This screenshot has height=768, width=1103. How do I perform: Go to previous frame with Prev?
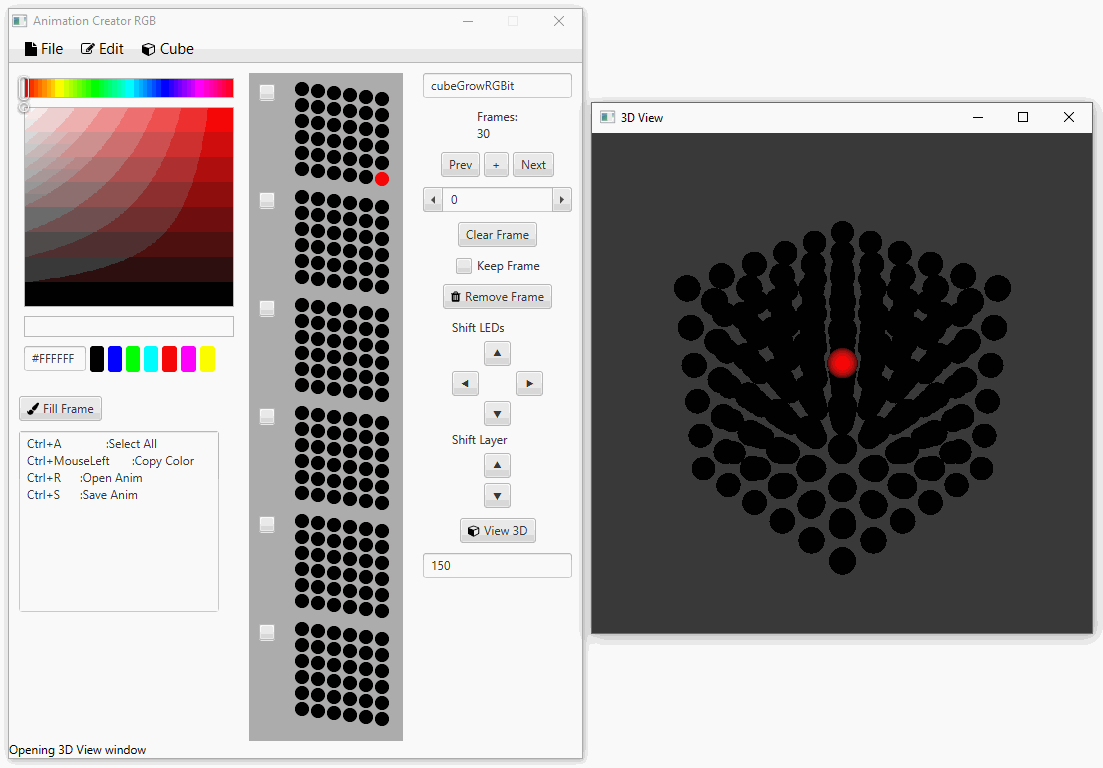pos(460,165)
